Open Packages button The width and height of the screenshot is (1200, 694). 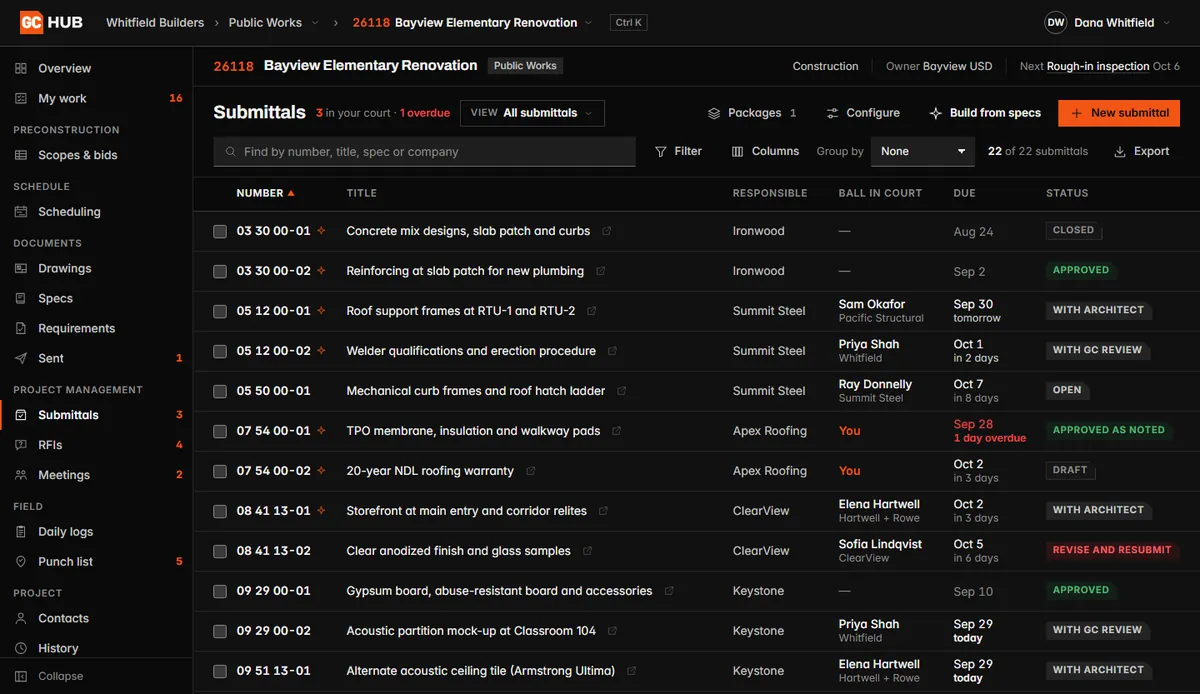pos(752,113)
